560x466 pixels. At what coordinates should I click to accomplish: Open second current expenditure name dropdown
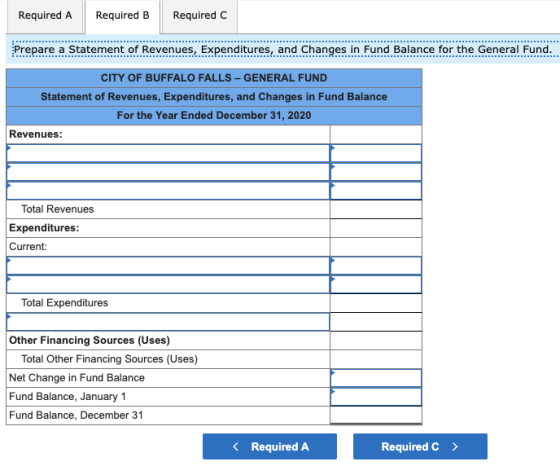[x=168, y=284]
